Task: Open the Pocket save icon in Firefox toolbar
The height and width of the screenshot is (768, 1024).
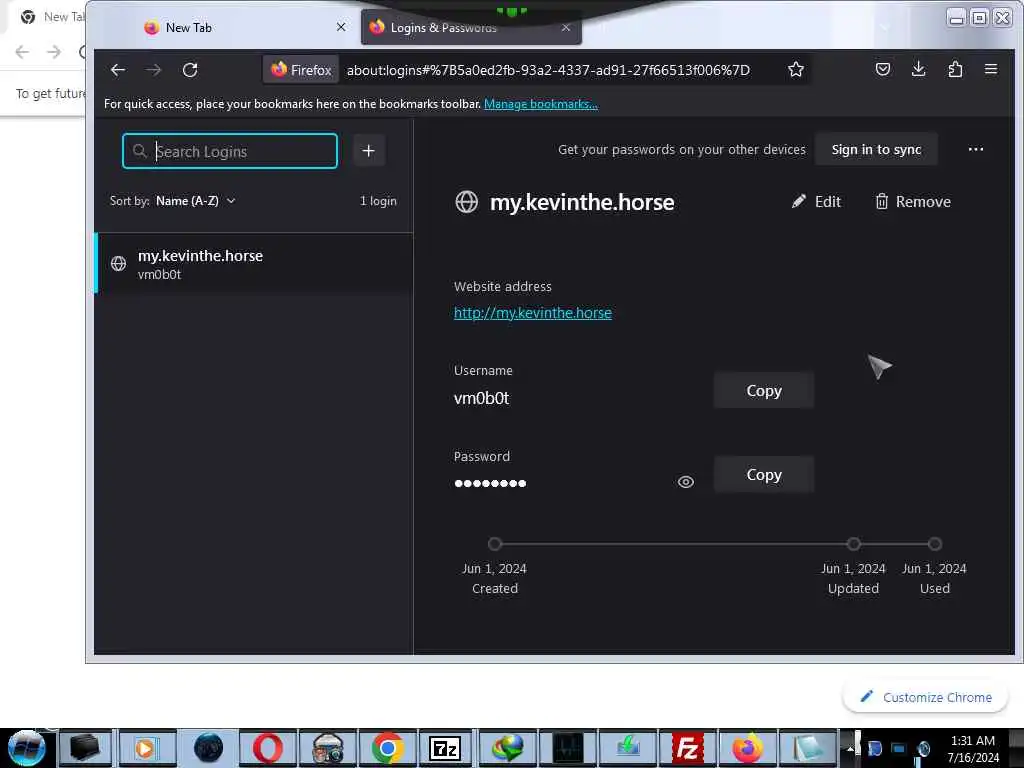Action: point(883,69)
